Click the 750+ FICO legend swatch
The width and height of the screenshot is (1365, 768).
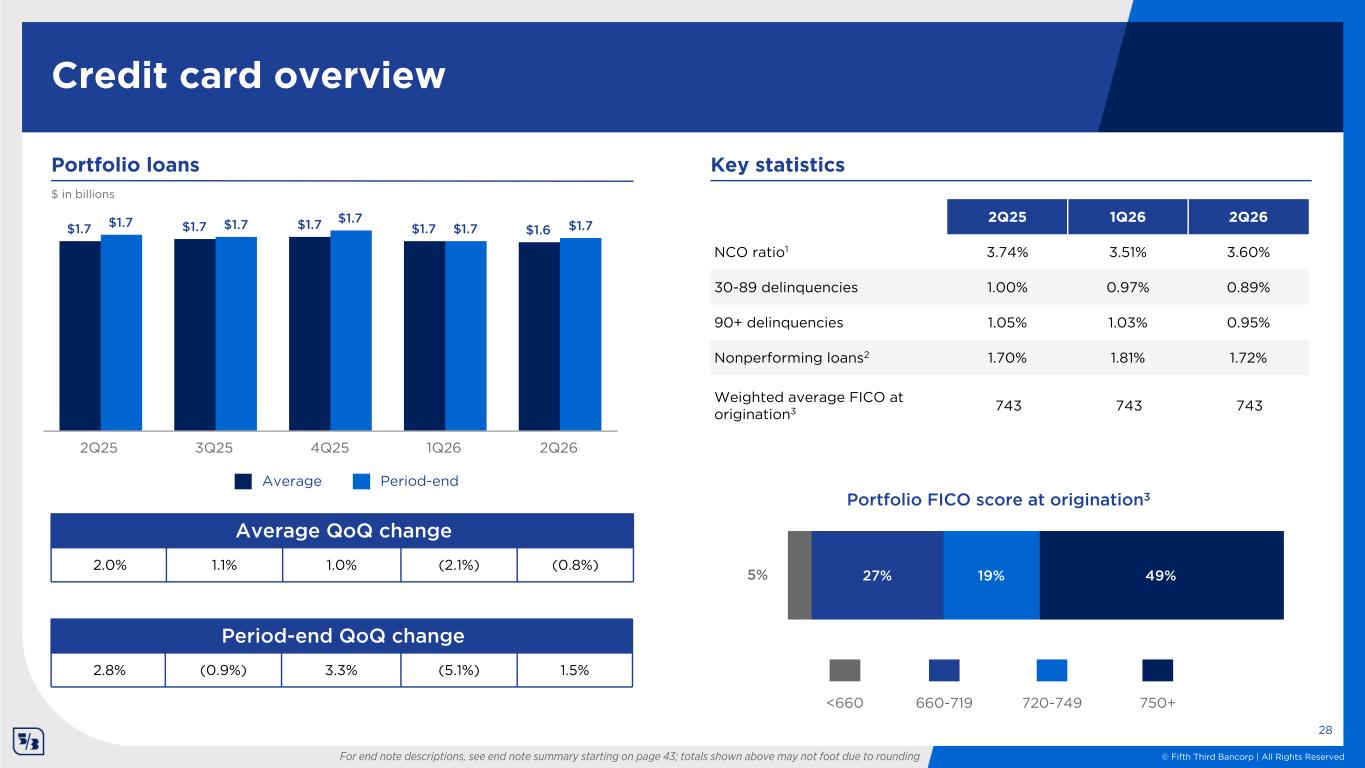click(x=1158, y=670)
